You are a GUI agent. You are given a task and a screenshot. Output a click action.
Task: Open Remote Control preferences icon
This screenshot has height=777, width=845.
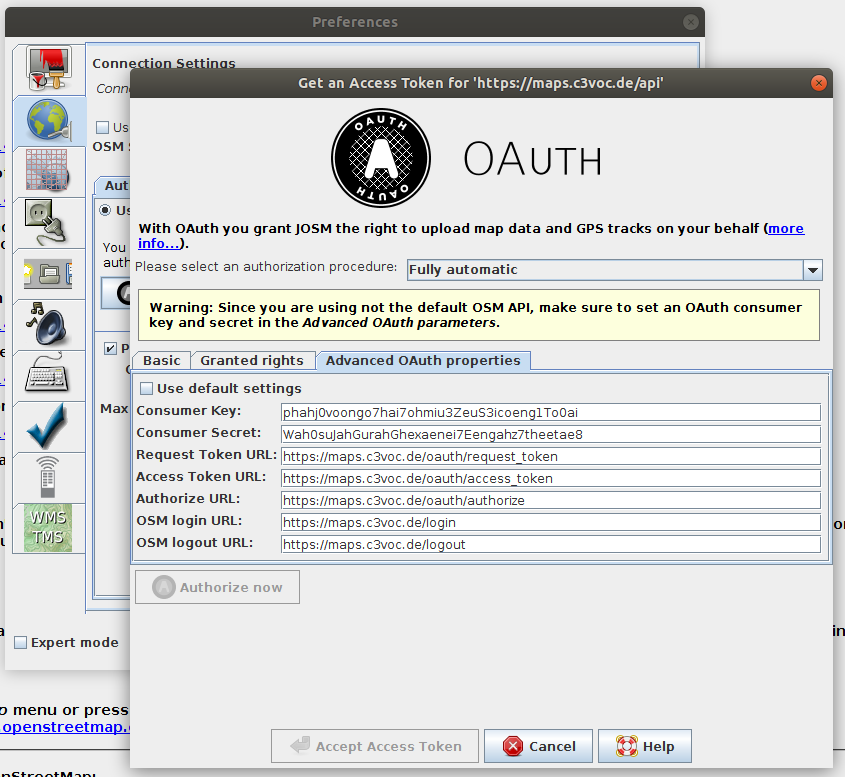pos(48,477)
